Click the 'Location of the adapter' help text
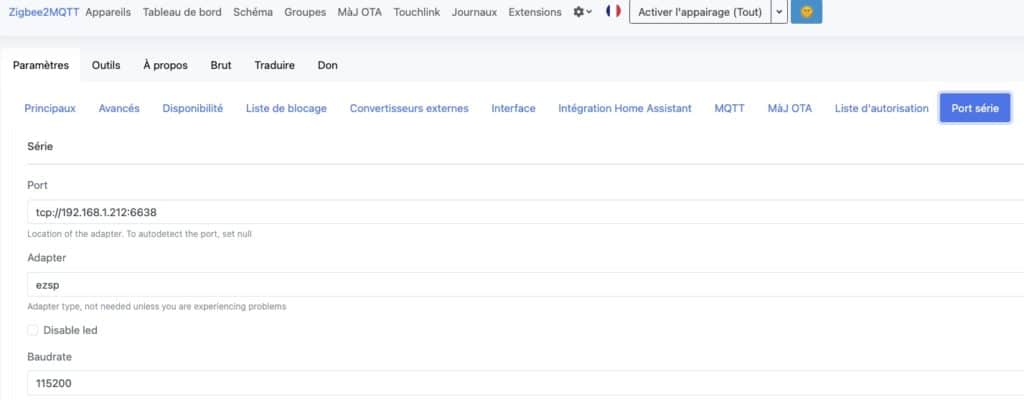Screen dimensions: 1024x400 (139, 234)
